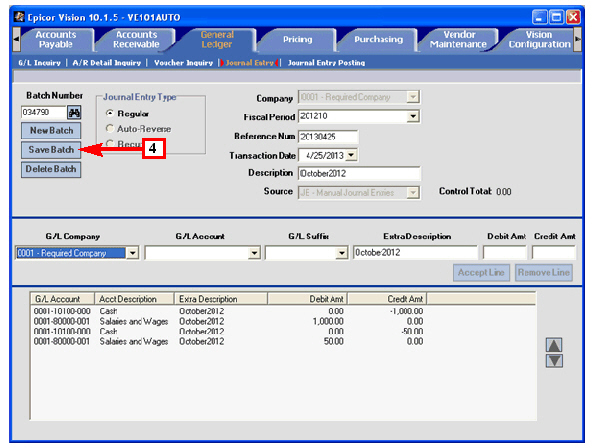
Task: Switch to the Purchasing tab
Action: click(378, 39)
